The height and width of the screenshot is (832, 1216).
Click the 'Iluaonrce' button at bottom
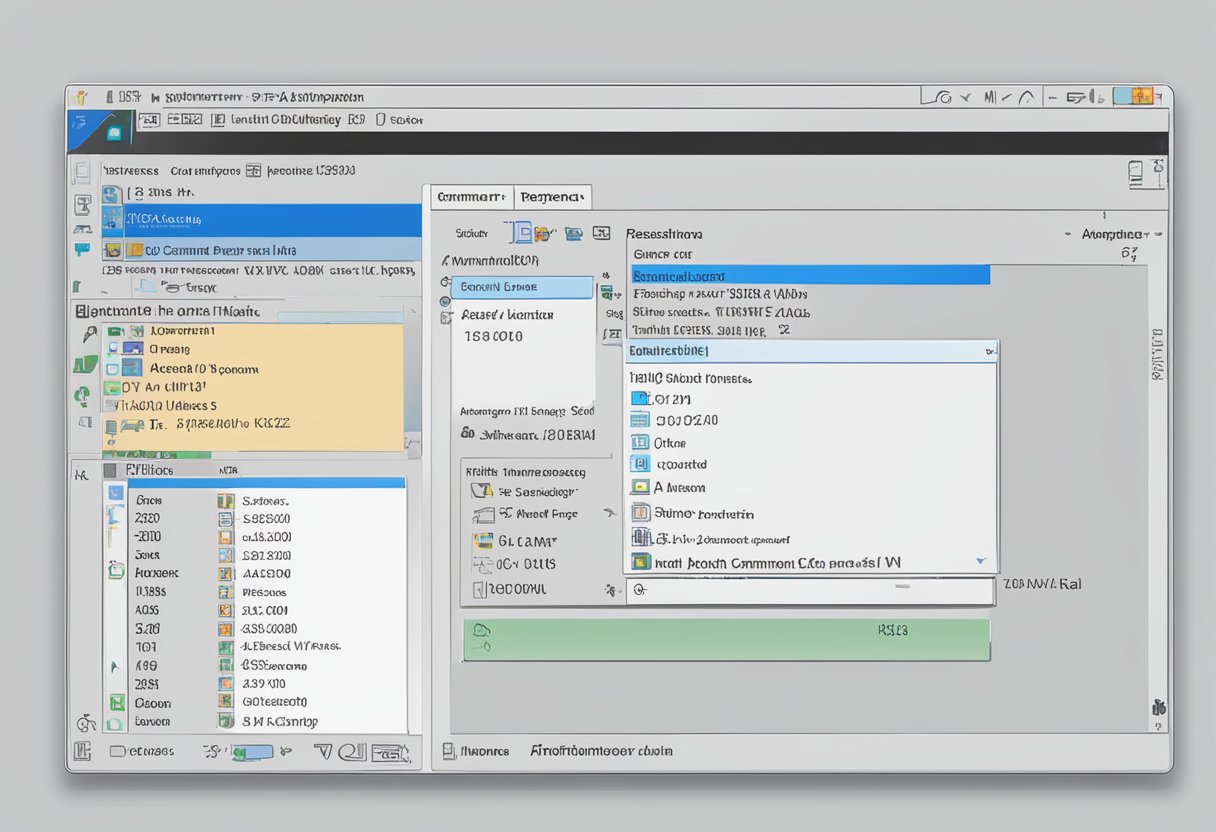484,751
